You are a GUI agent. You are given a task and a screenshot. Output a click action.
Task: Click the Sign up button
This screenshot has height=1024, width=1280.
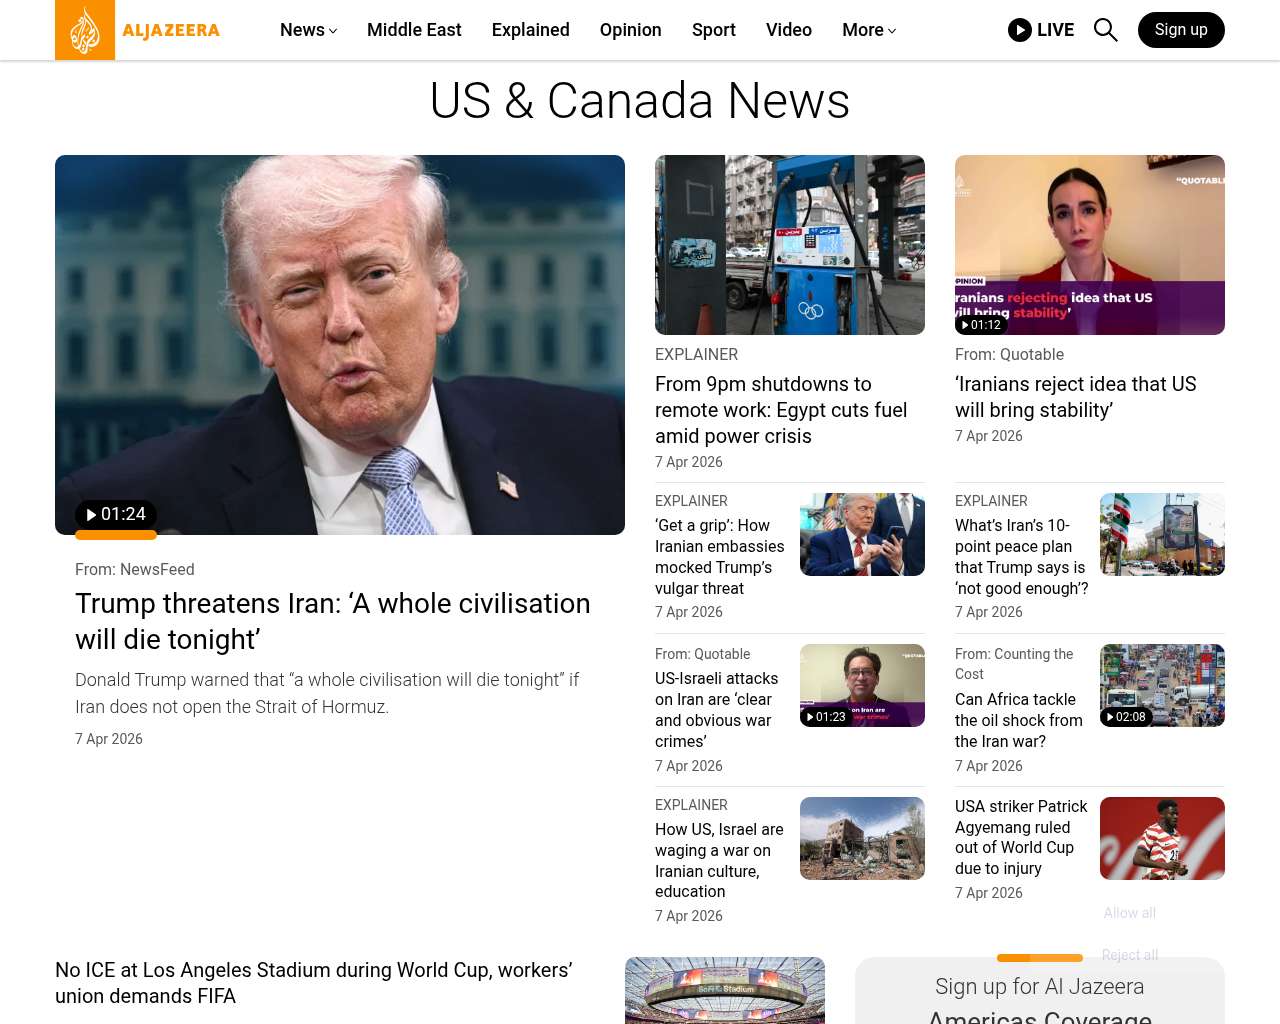[1180, 30]
